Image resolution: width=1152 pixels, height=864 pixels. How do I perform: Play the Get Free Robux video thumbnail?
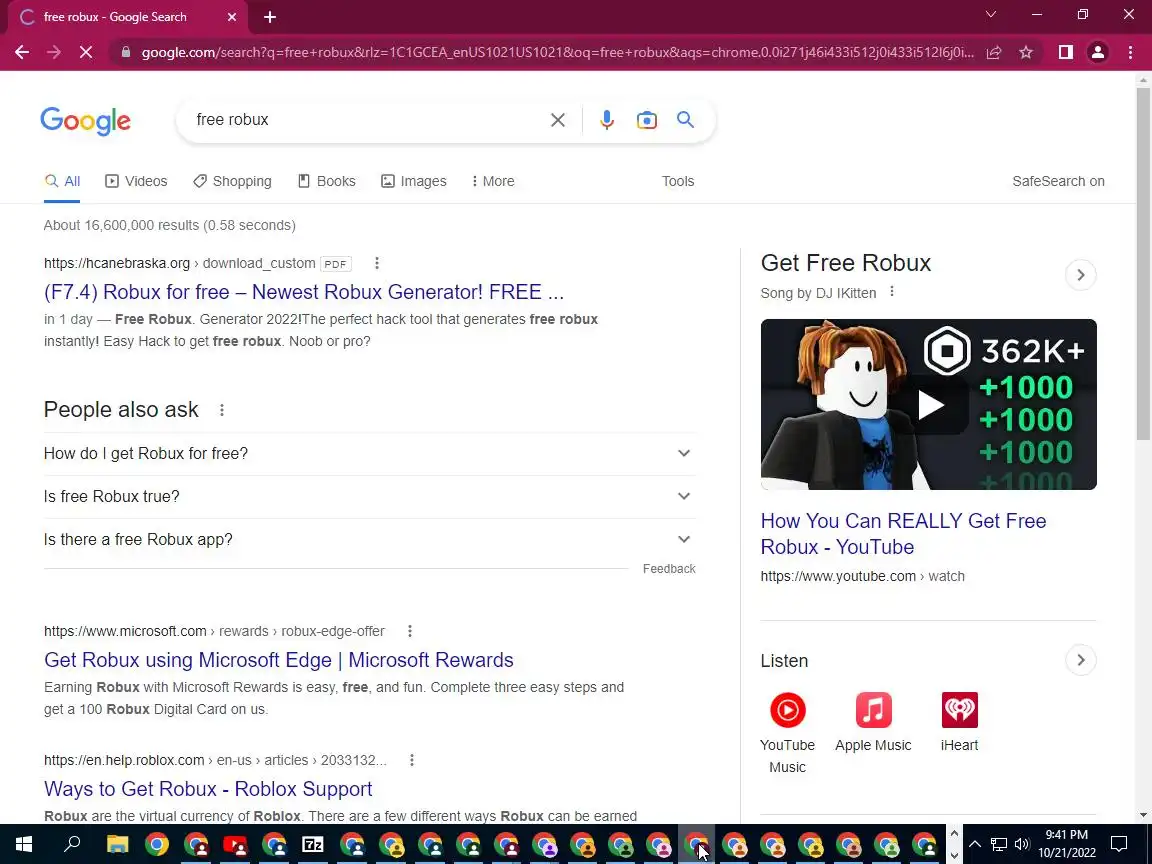(929, 404)
